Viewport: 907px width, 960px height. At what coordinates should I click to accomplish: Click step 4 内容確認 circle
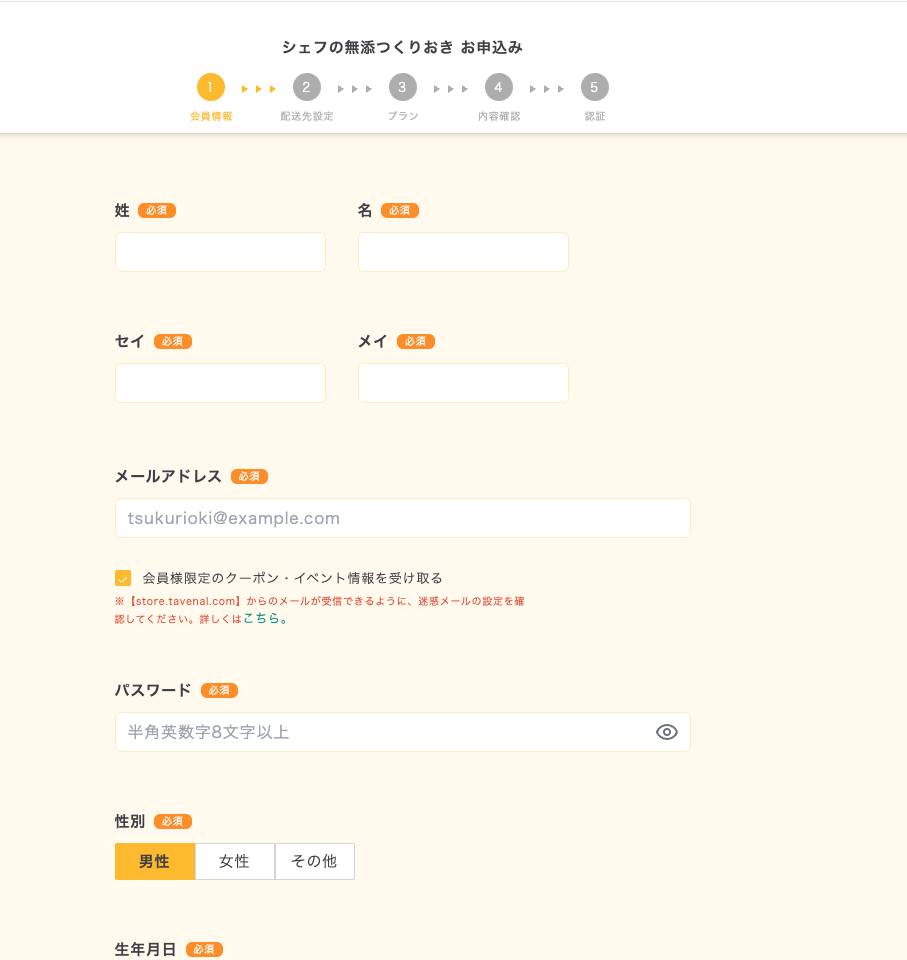click(x=499, y=88)
